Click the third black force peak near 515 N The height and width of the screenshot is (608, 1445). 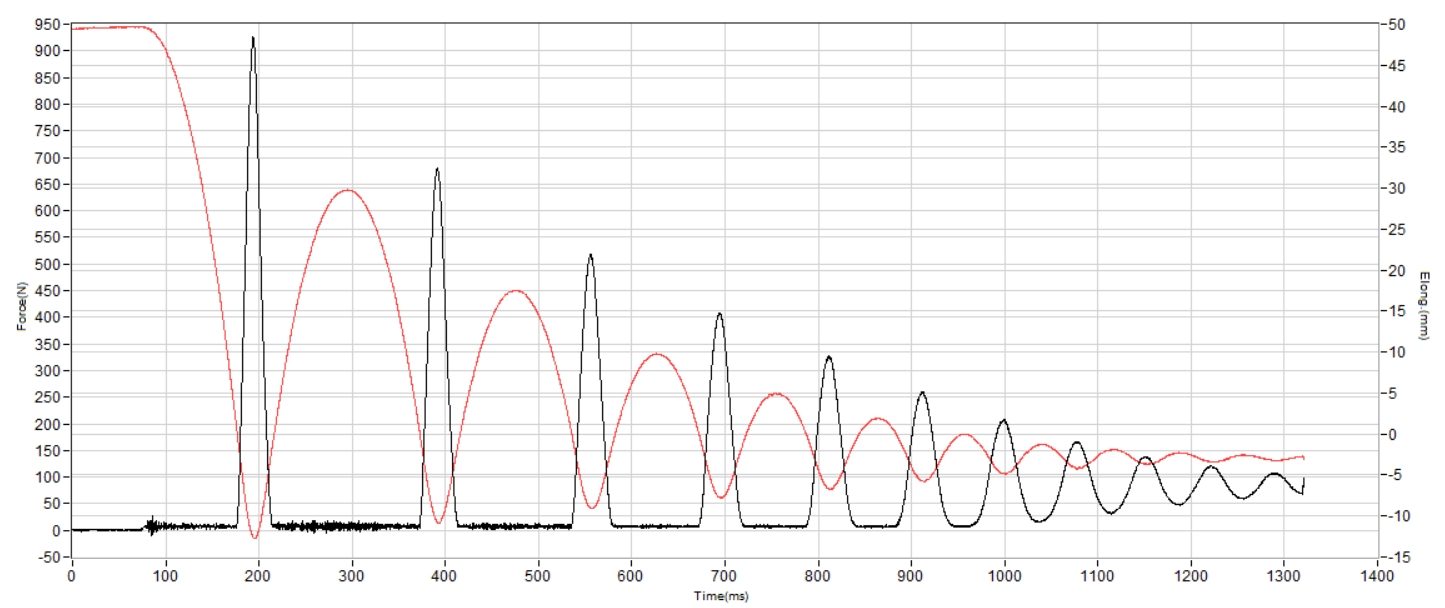tap(590, 256)
